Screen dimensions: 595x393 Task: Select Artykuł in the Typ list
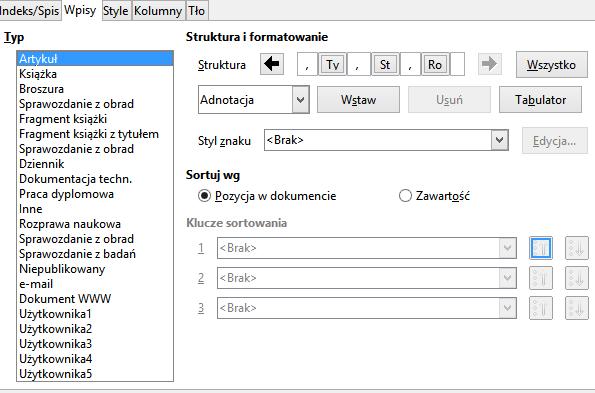(x=95, y=59)
